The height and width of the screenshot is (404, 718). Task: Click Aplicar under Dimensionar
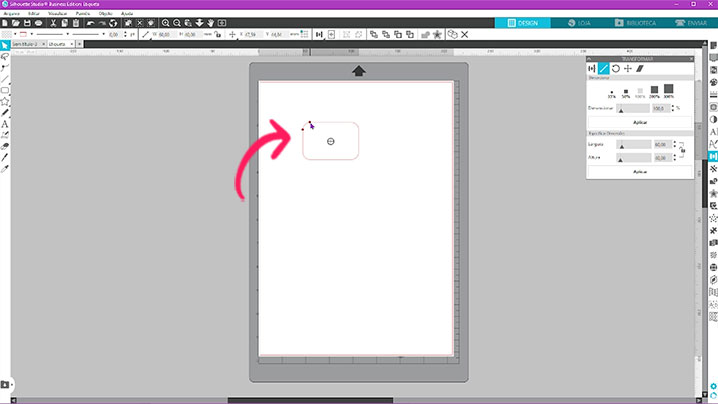pos(640,122)
